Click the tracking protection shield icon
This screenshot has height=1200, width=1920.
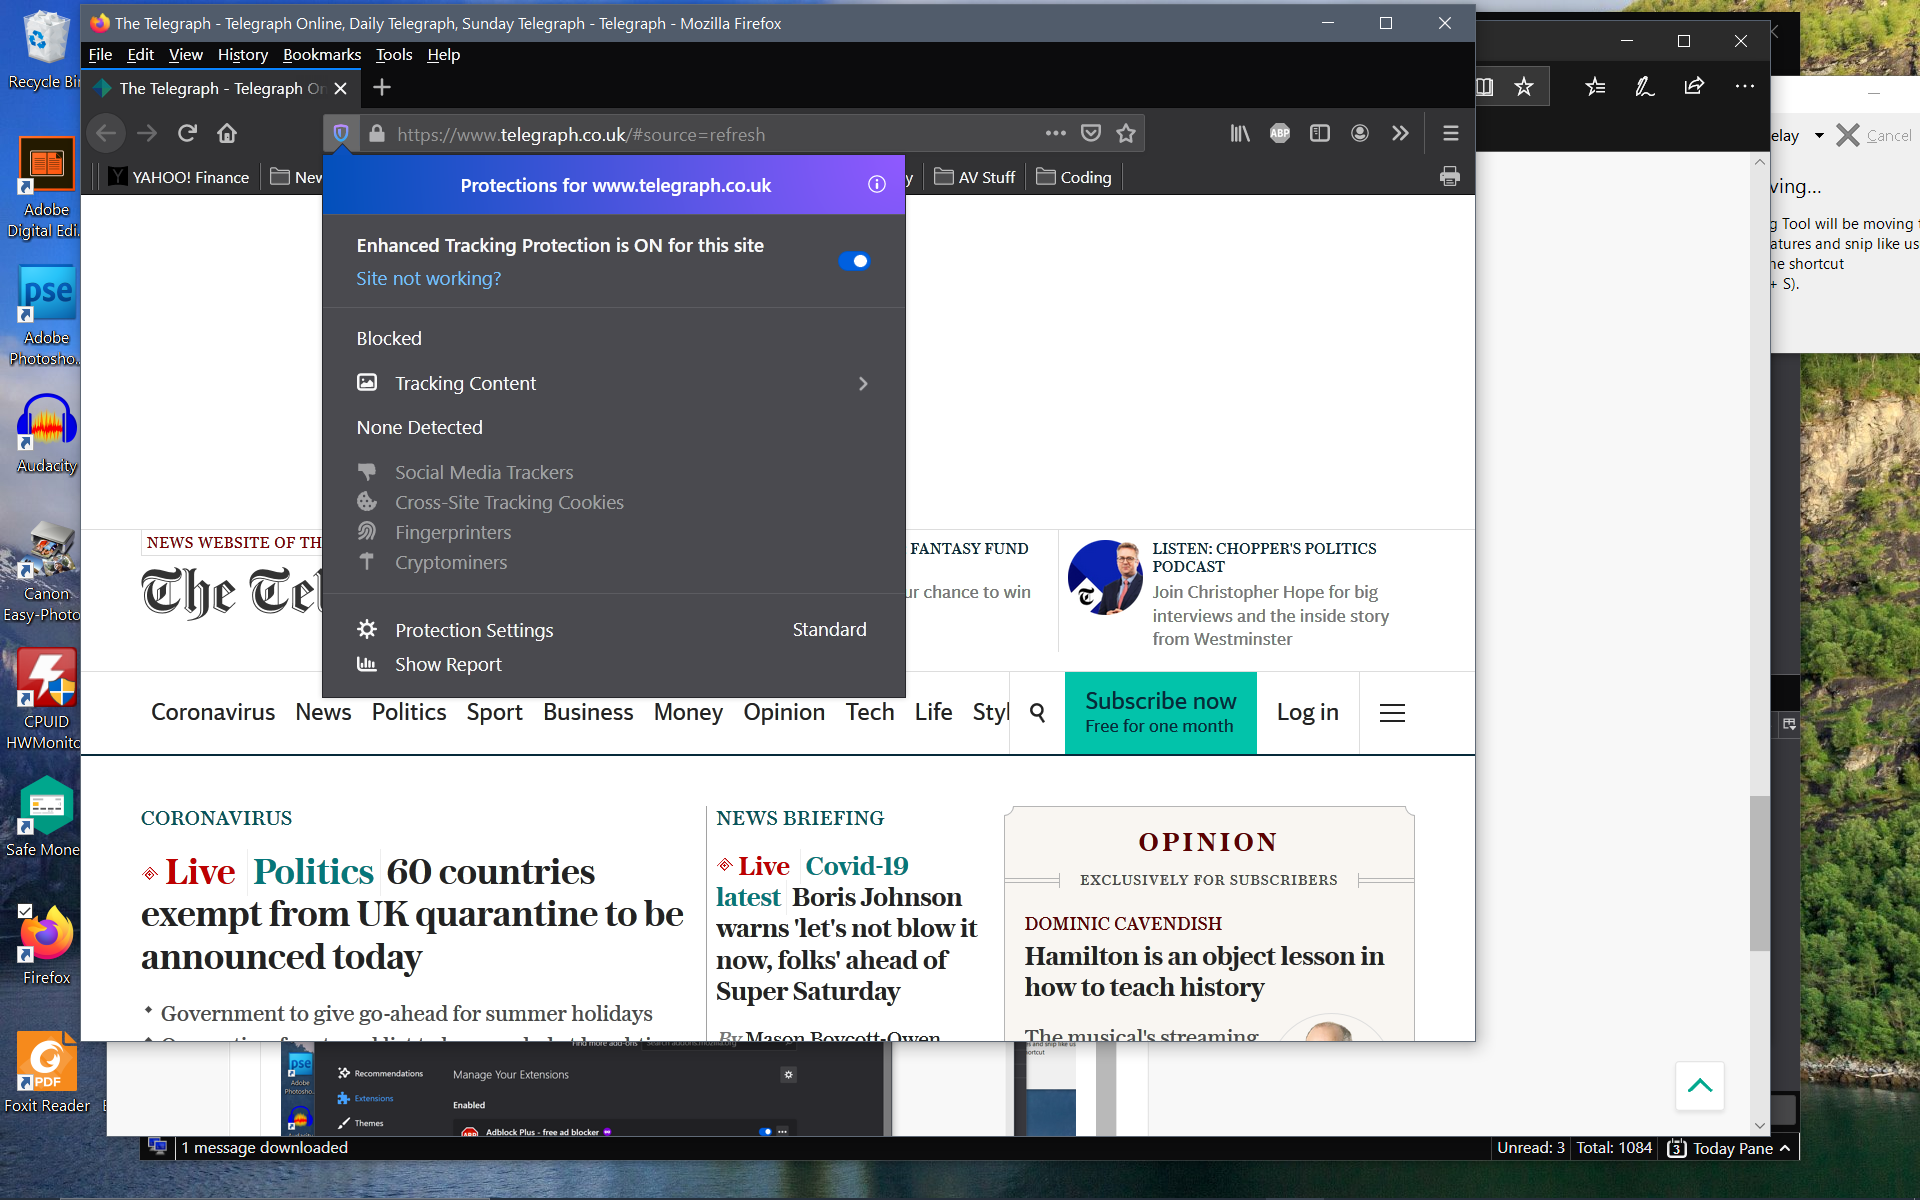341,133
